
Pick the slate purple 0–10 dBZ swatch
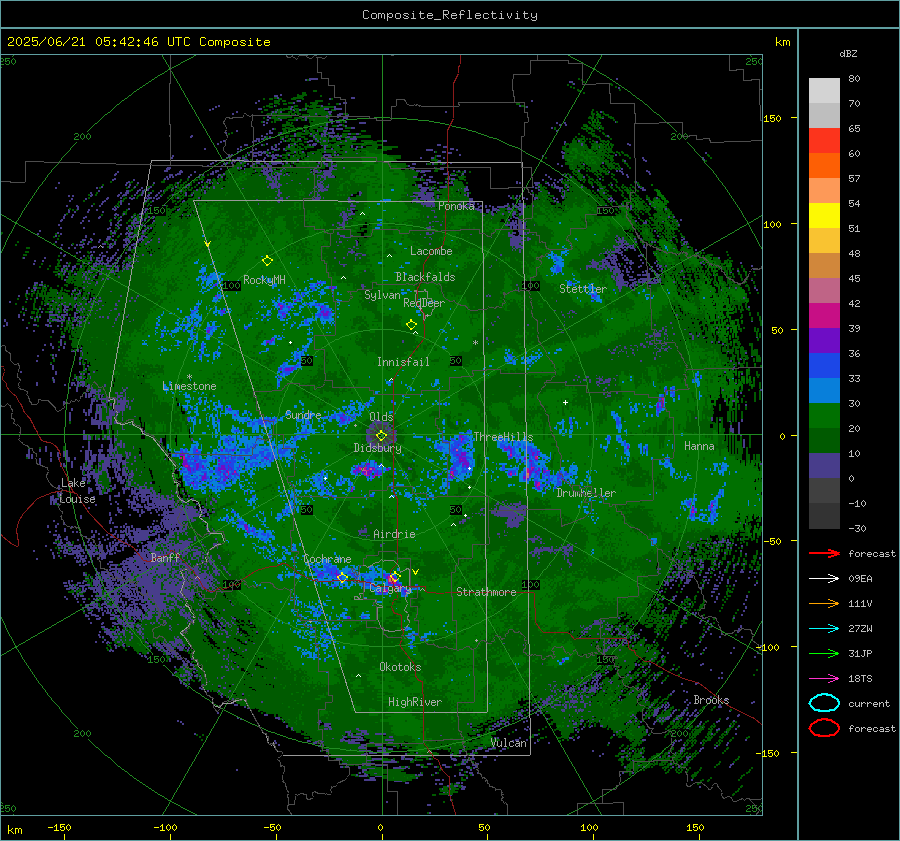click(824, 466)
